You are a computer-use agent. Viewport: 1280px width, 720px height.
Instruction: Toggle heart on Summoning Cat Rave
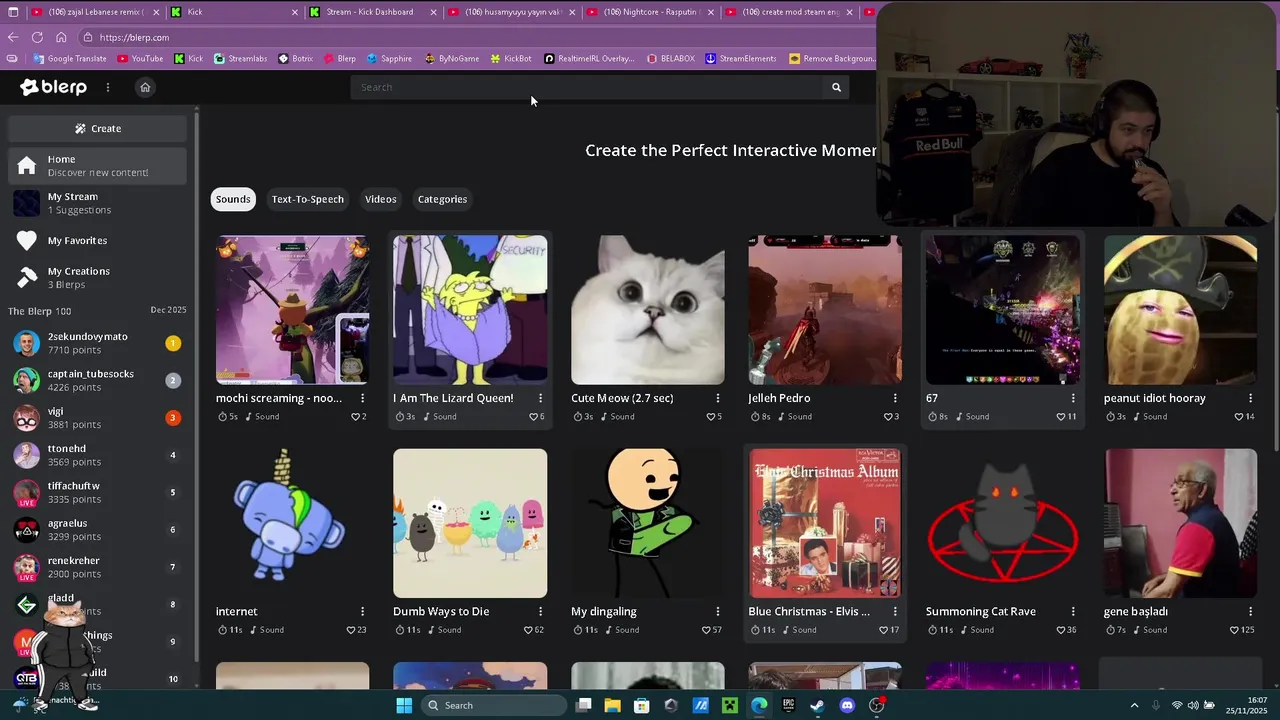pyautogui.click(x=1061, y=630)
